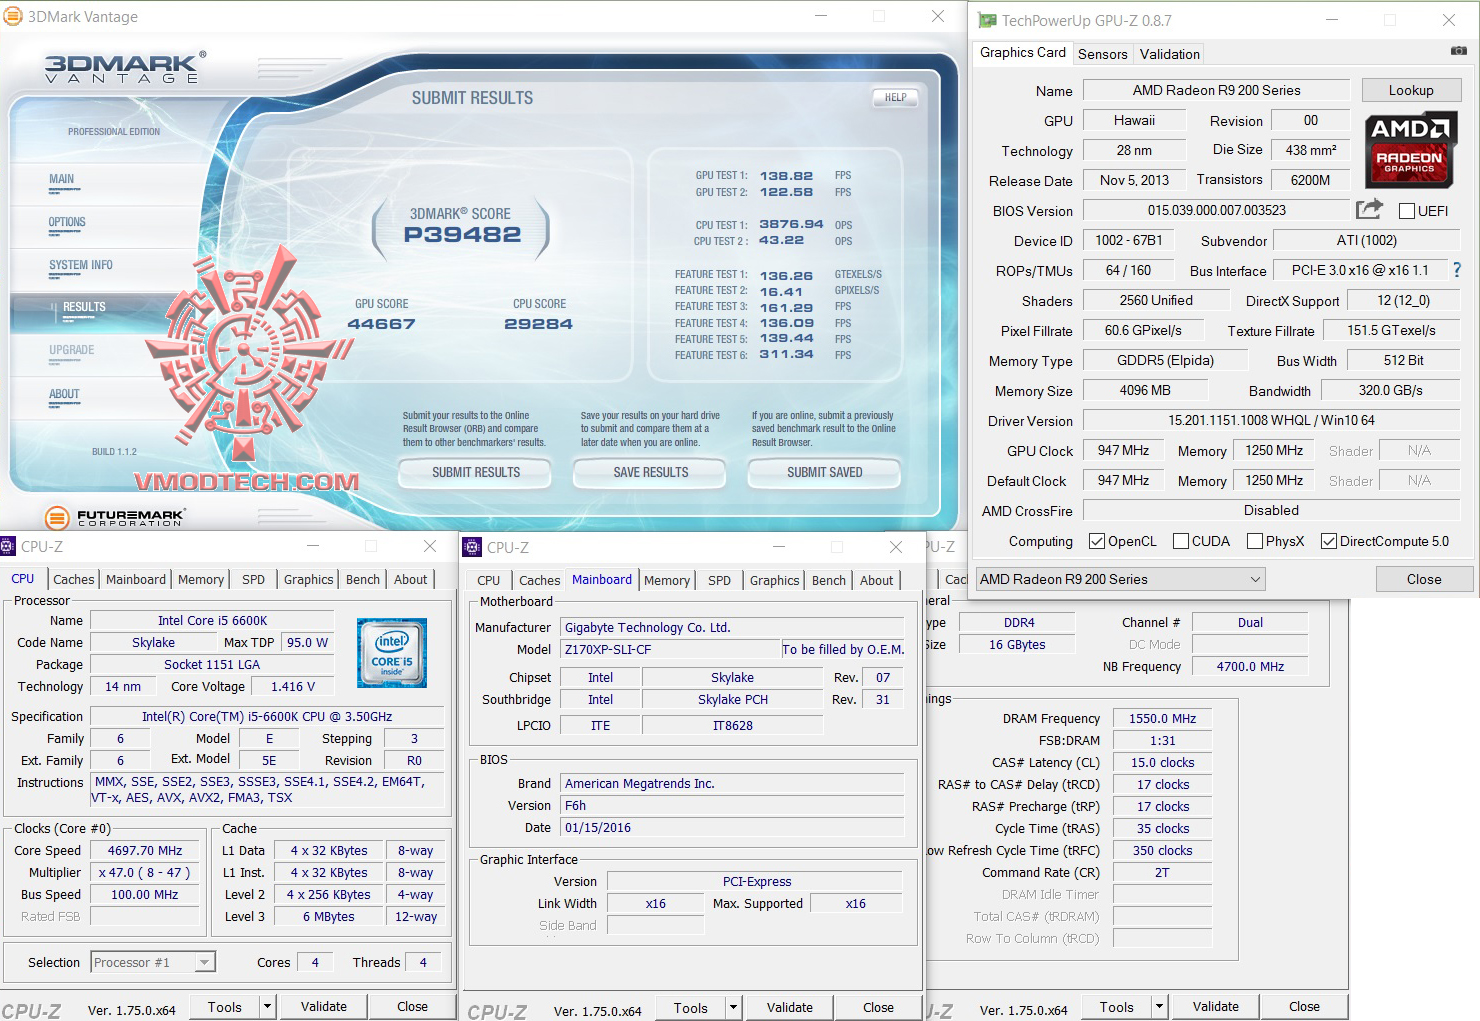
Task: Expand the Tools dropdown arrow in the CPU-Z Memory window
Action: point(1159,1007)
